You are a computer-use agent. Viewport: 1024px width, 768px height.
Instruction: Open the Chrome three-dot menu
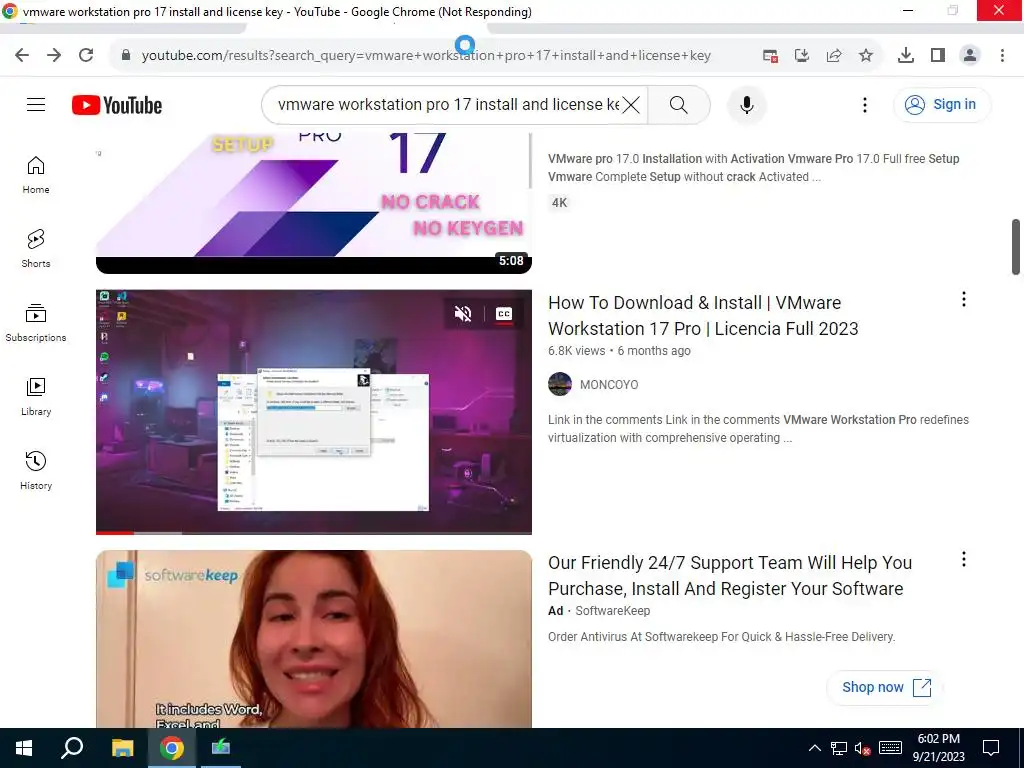coord(1002,56)
